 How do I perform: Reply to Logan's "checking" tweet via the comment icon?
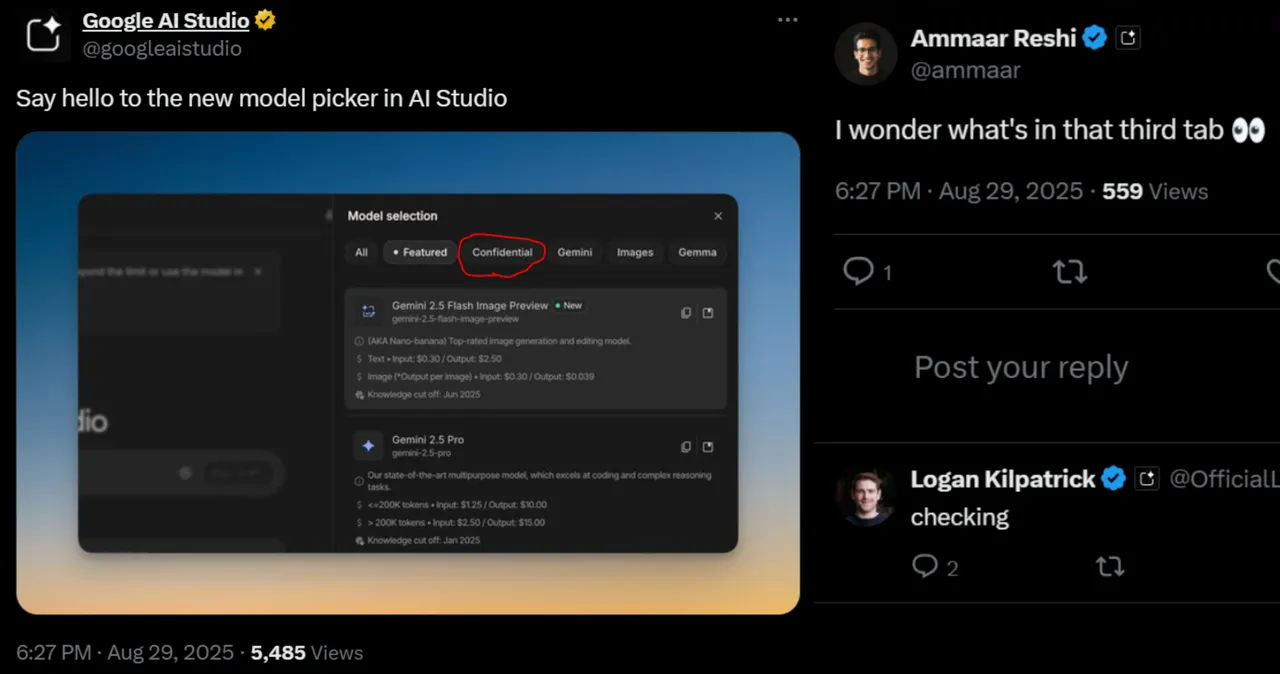click(926, 567)
